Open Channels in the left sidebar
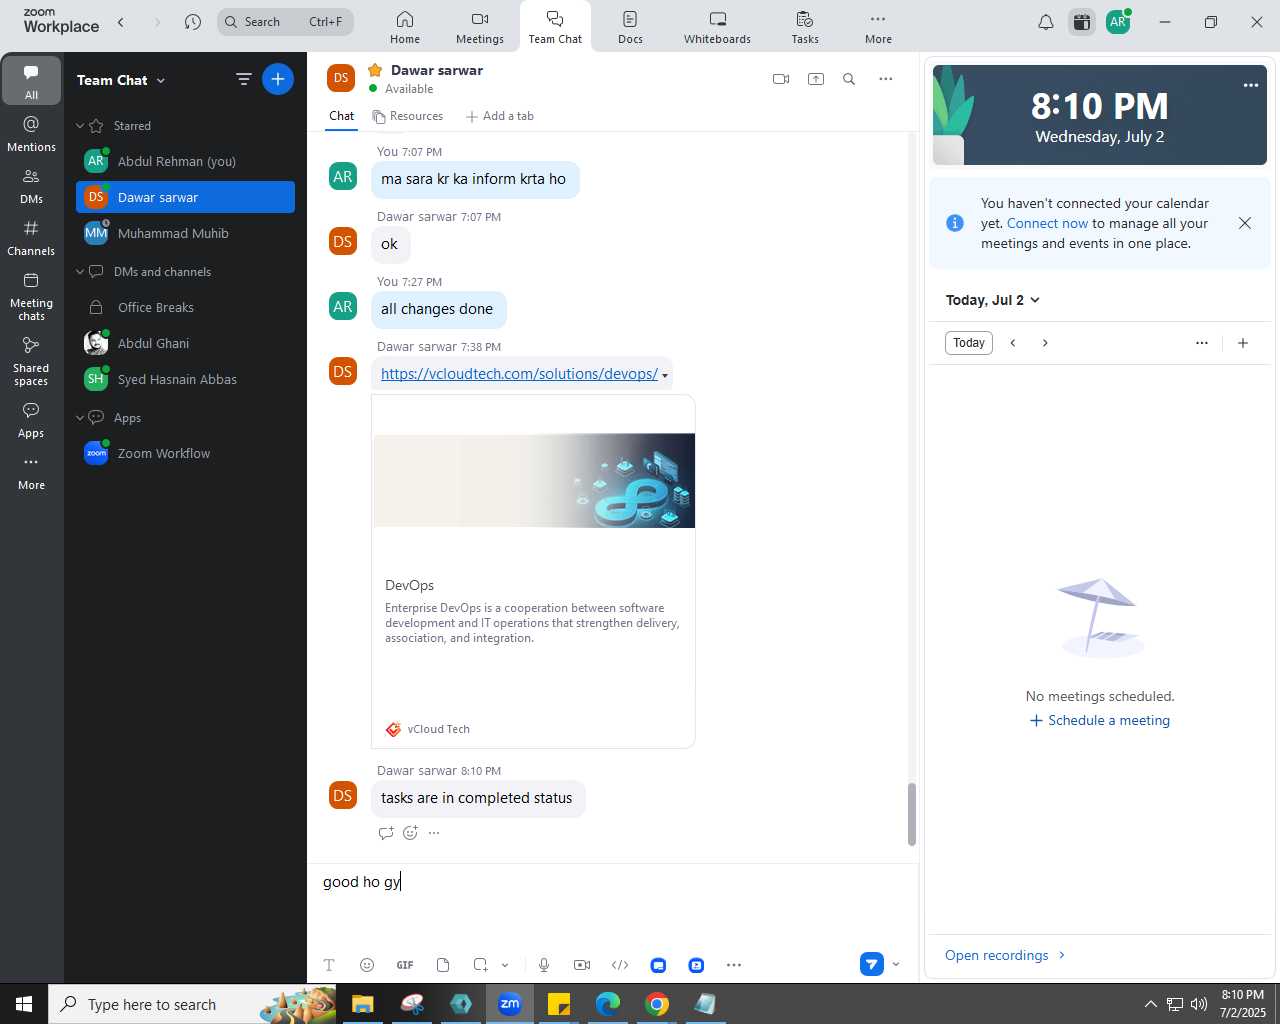Image resolution: width=1280 pixels, height=1024 pixels. 31,238
